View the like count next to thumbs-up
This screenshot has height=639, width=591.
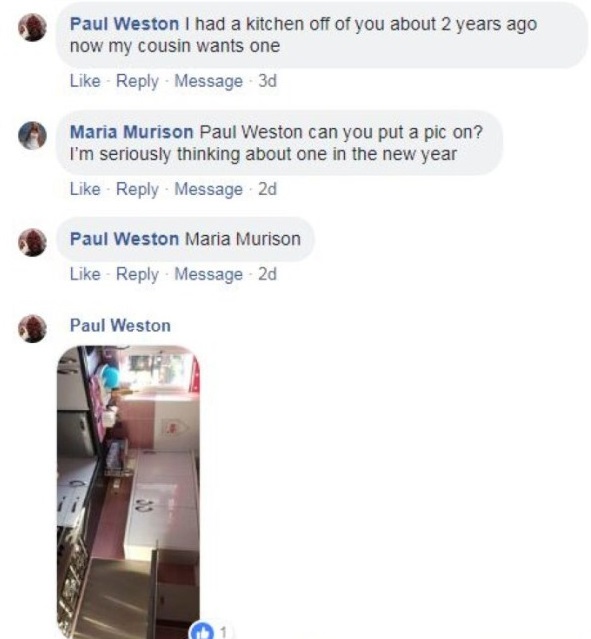click(223, 632)
